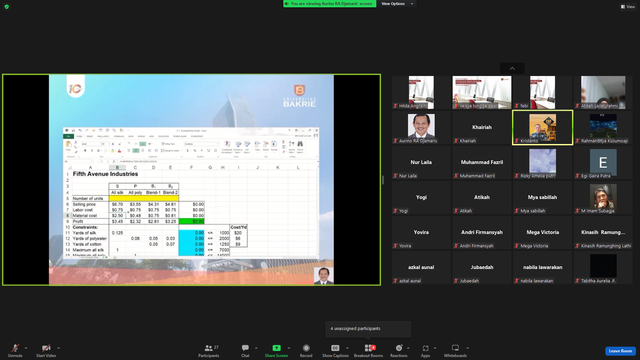This screenshot has height=360, width=640.
Task: Click yellow 'Number of units' input row
Action: [143, 198]
